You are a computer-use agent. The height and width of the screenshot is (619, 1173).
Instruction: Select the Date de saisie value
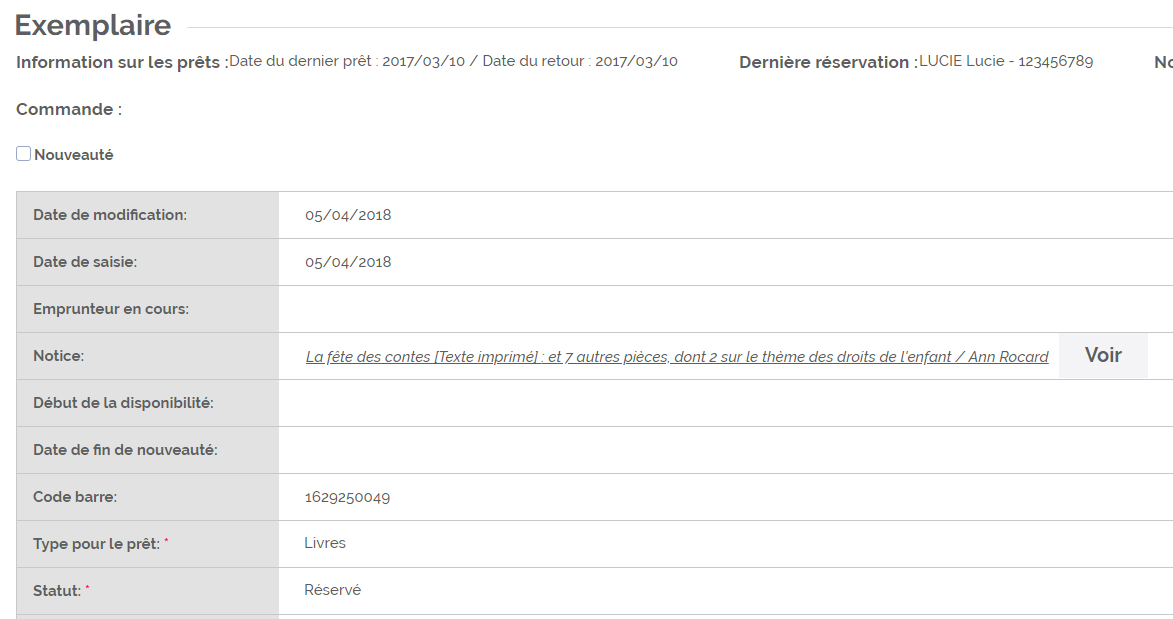[348, 263]
